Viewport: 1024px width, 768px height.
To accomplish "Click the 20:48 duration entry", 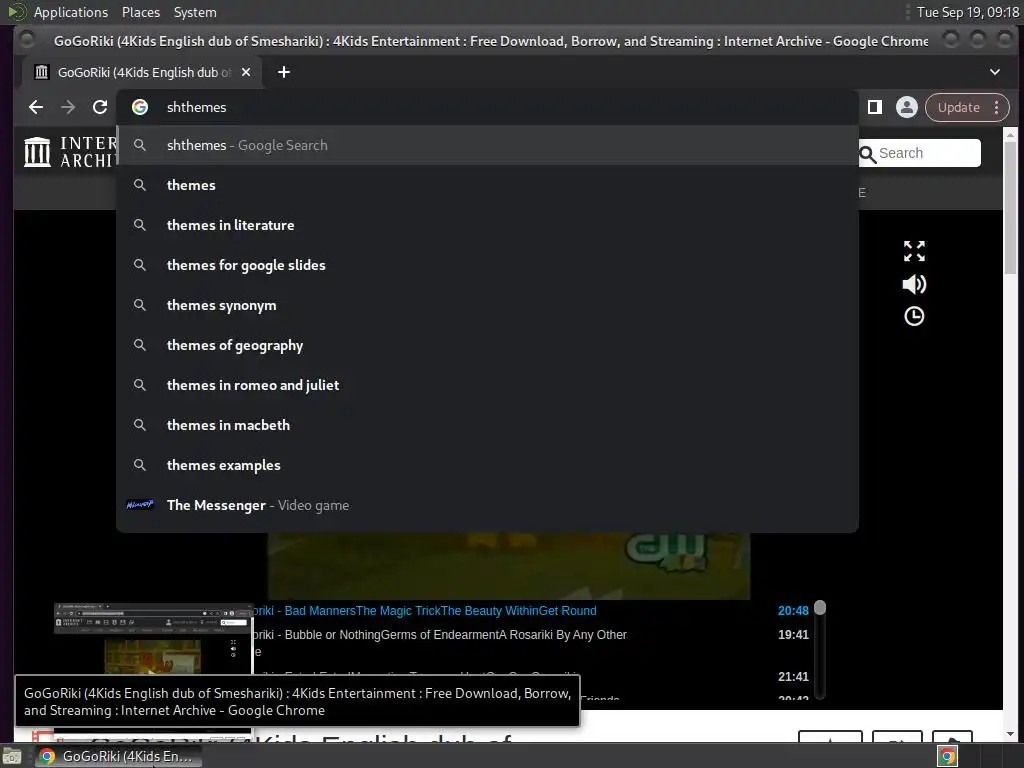I will click(x=793, y=611).
